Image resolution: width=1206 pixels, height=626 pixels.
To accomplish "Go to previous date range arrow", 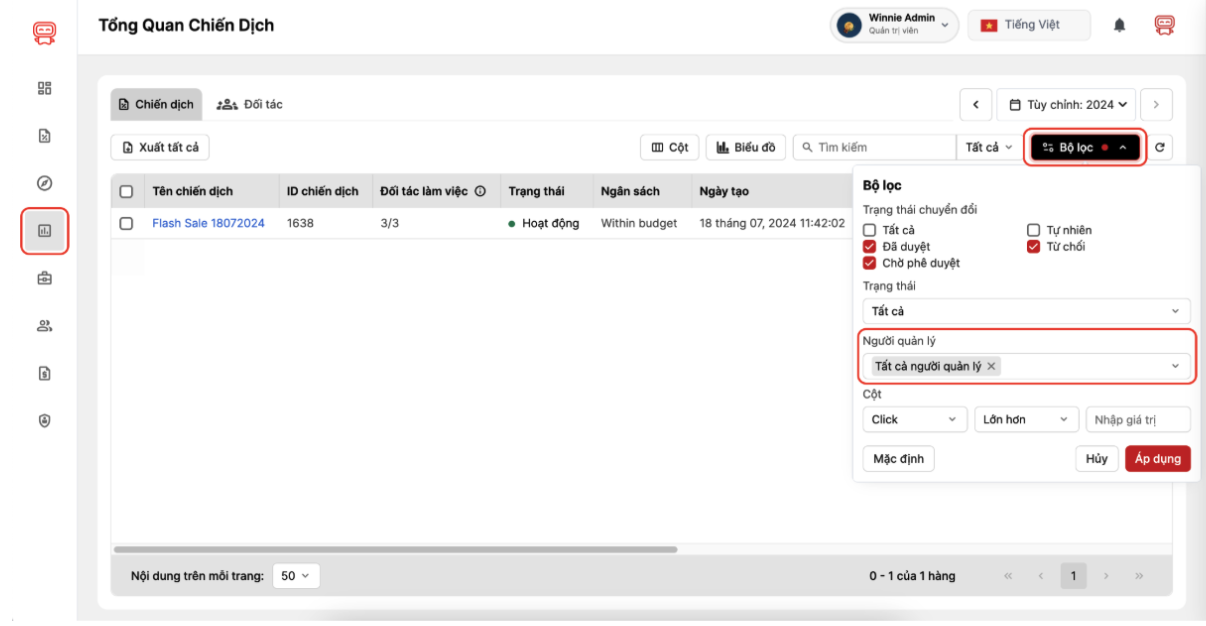I will tap(976, 104).
